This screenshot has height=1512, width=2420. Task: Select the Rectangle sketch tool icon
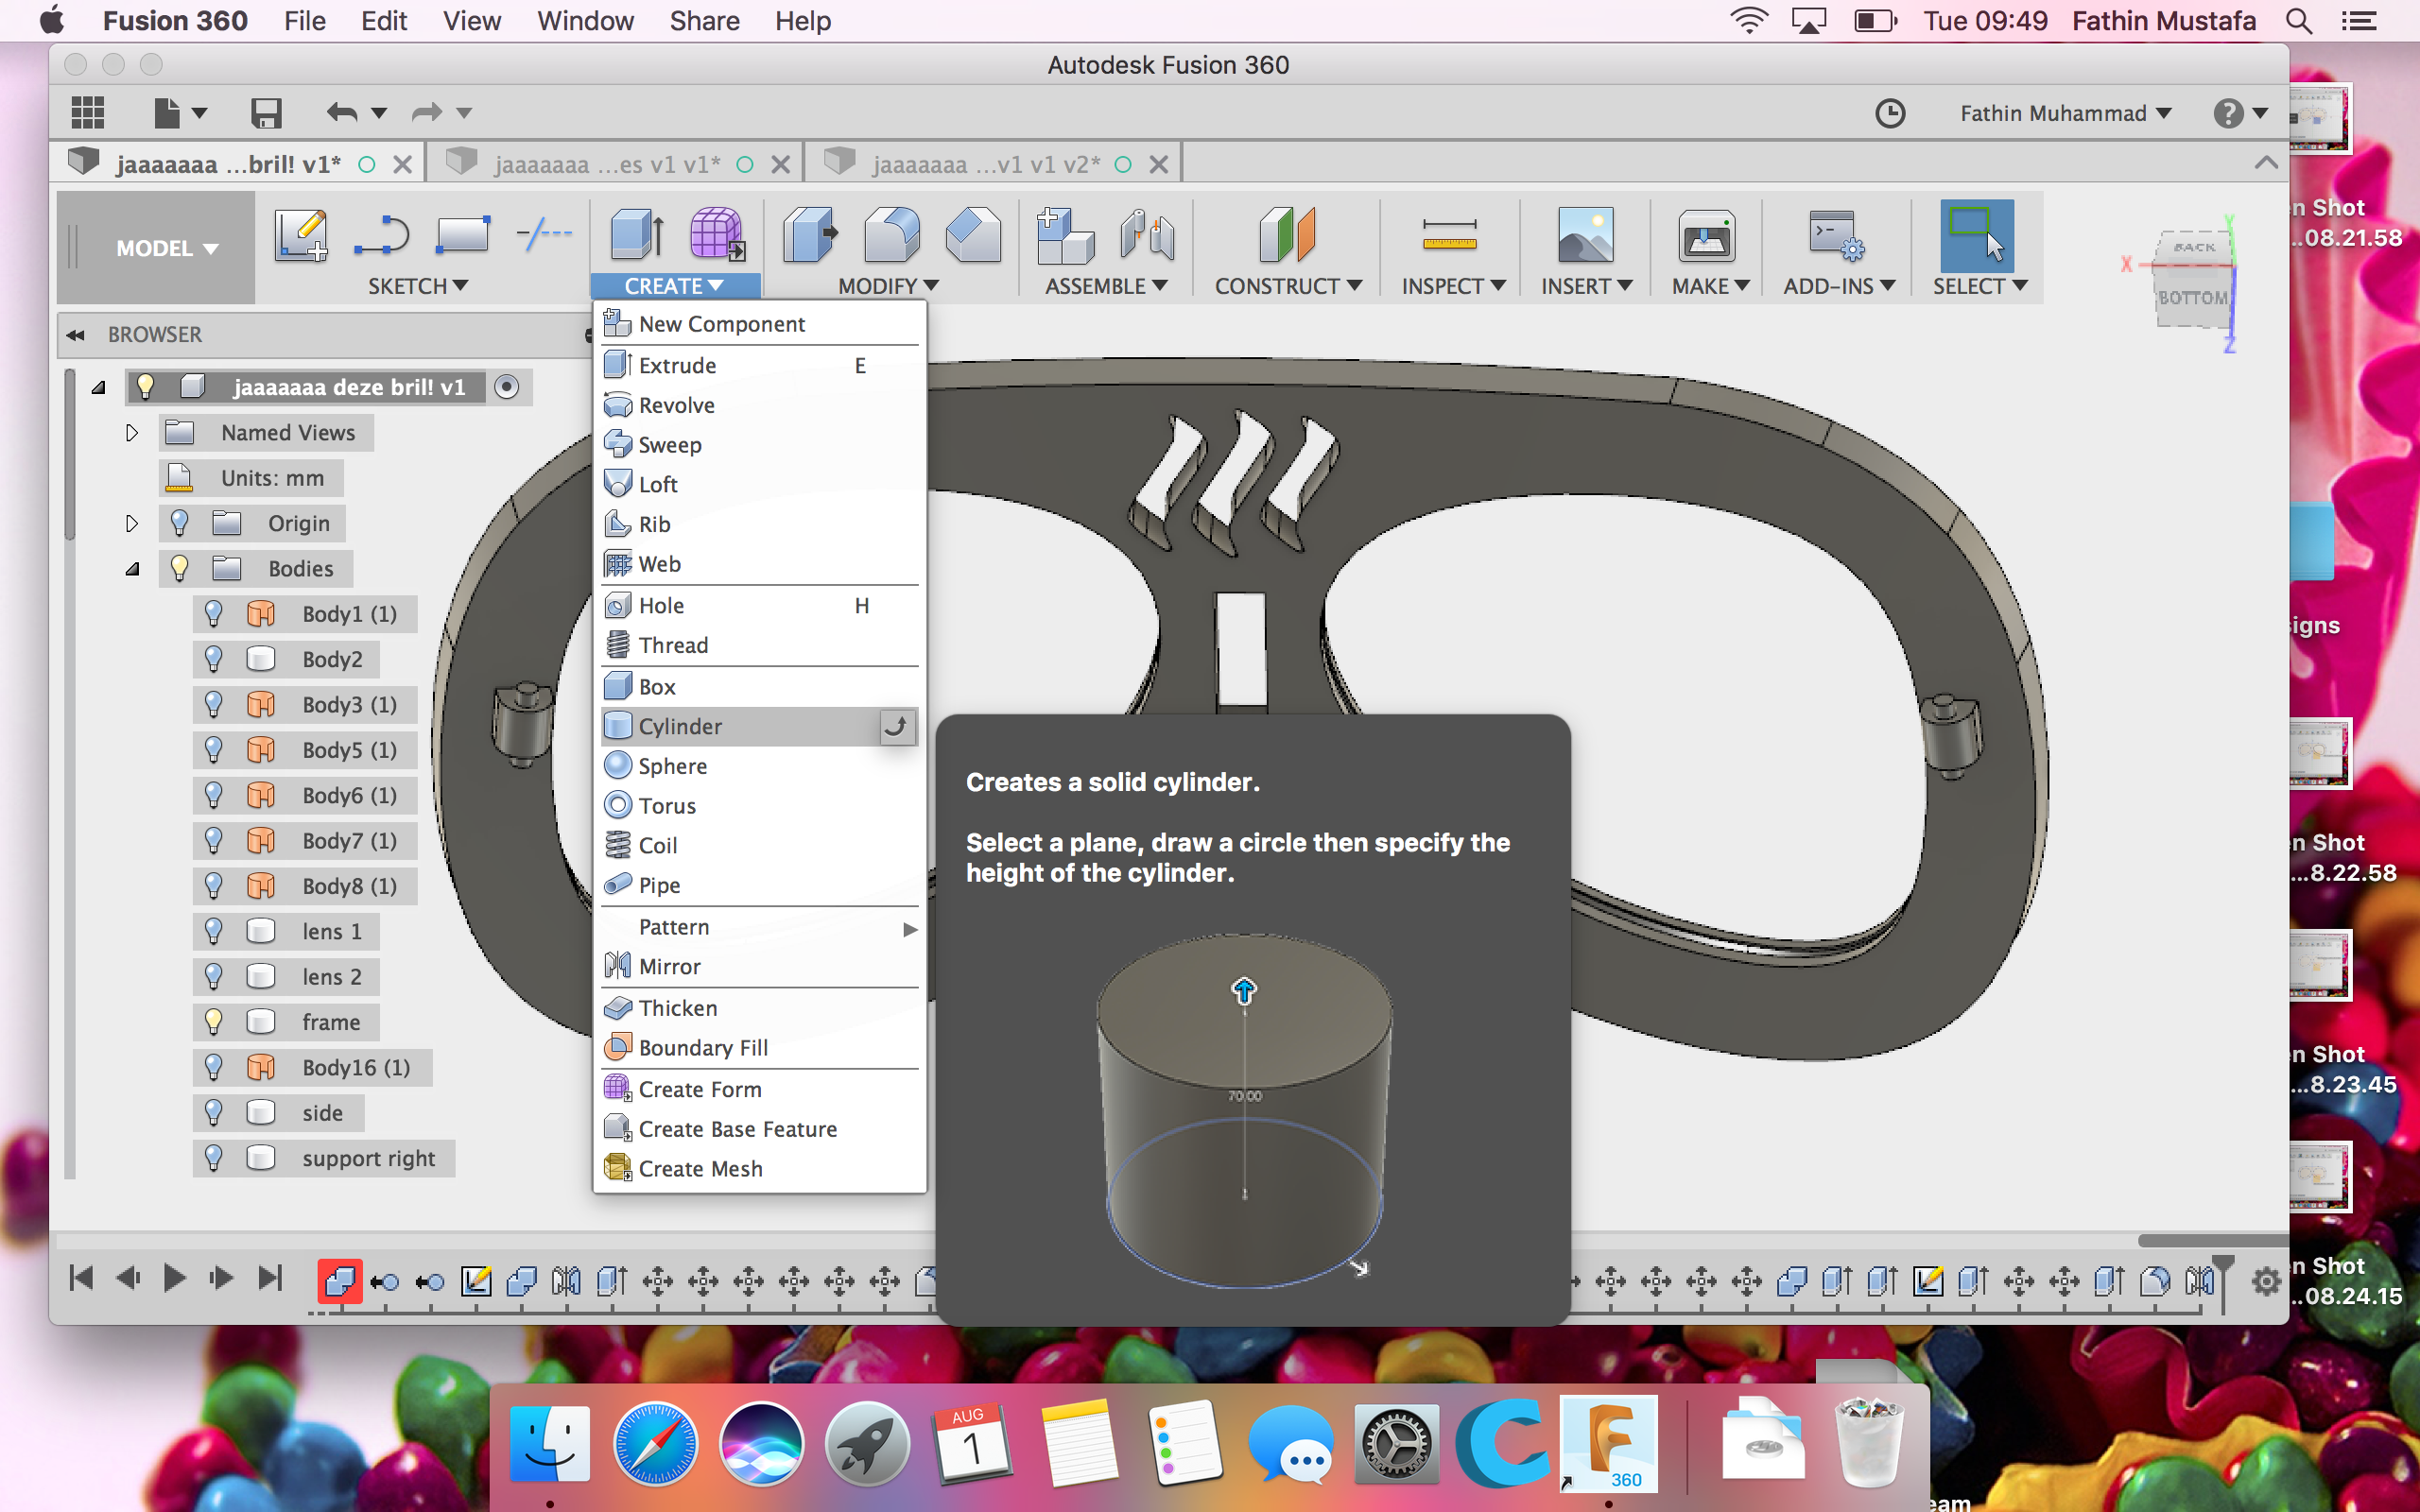pyautogui.click(x=462, y=236)
